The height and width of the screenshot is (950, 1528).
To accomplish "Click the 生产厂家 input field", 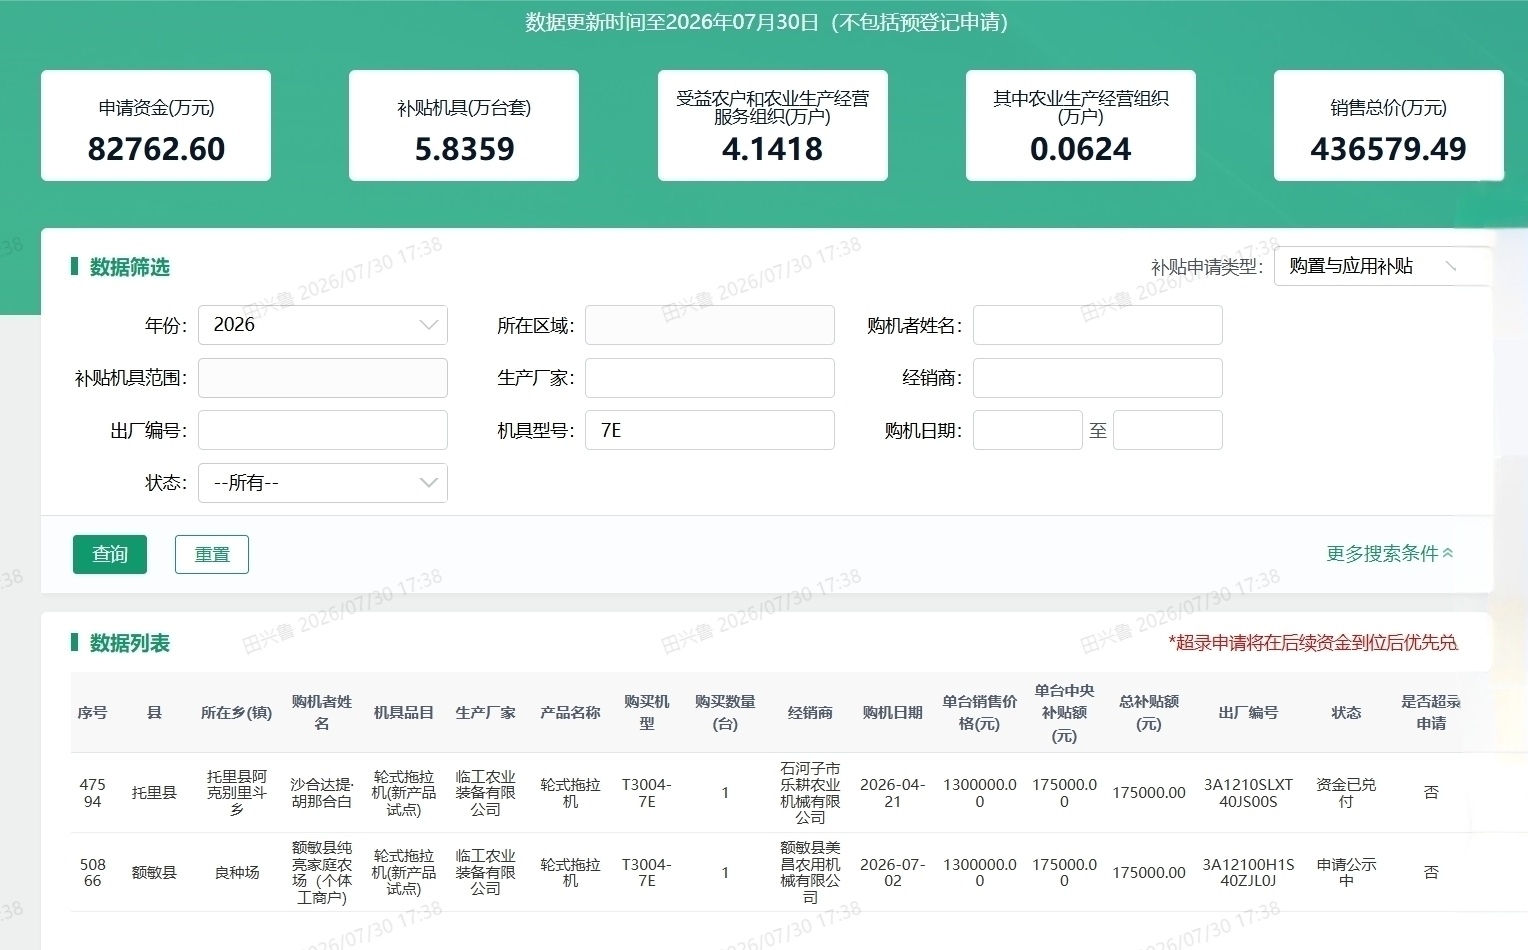I will click(710, 378).
